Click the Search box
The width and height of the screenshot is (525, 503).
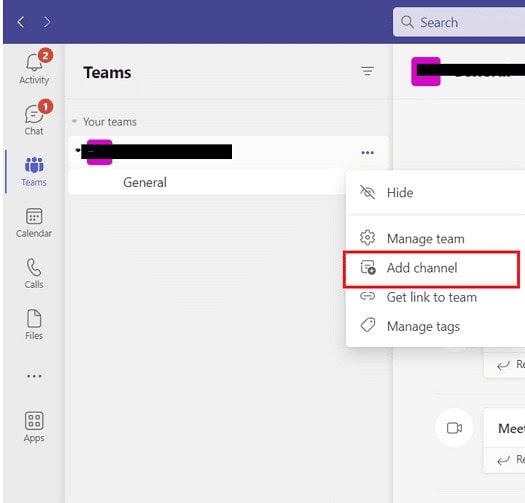click(x=459, y=22)
